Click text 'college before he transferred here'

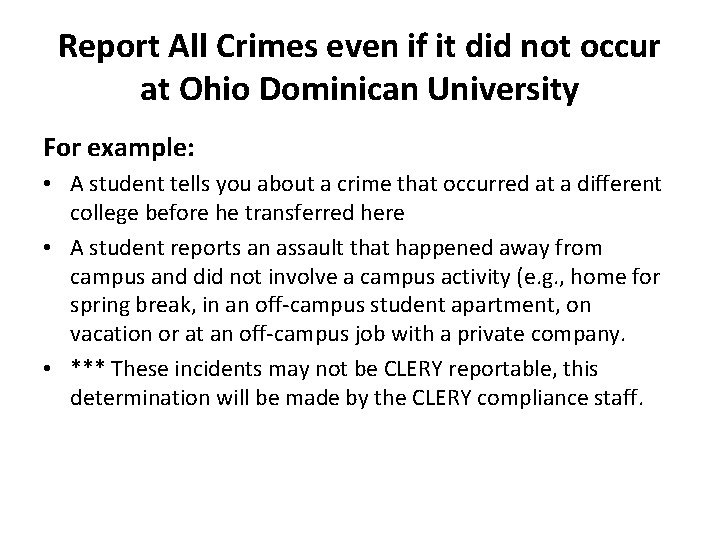click(237, 213)
